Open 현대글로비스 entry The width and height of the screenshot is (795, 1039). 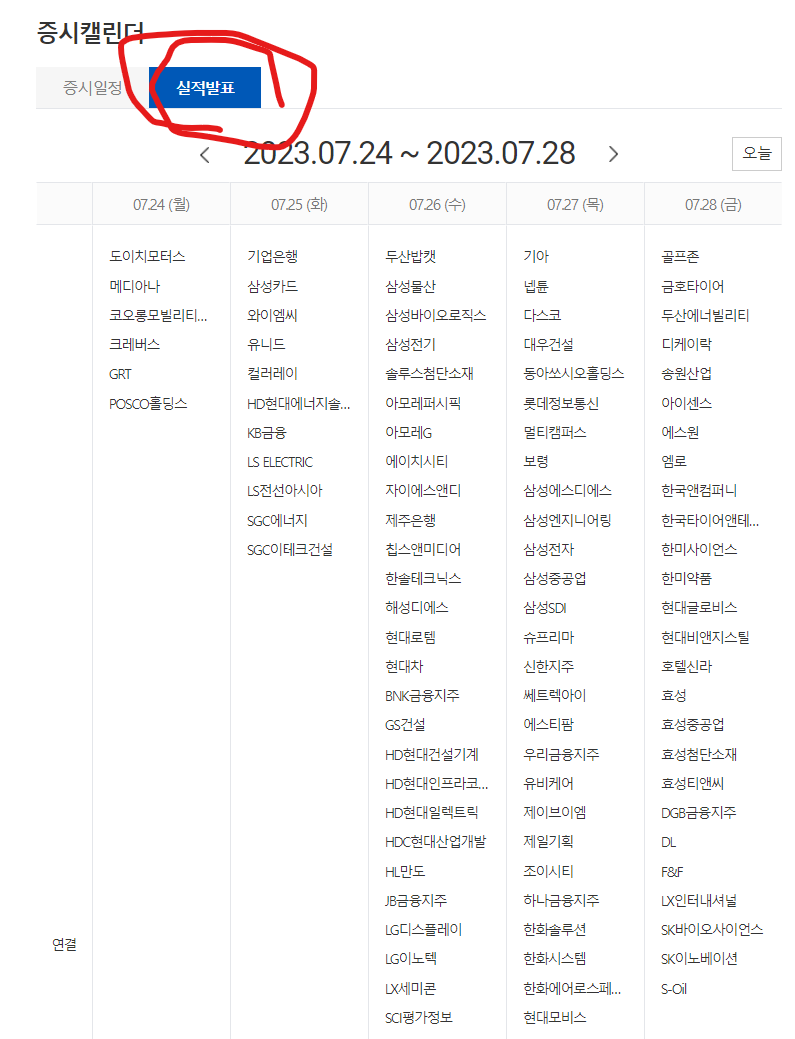699,608
